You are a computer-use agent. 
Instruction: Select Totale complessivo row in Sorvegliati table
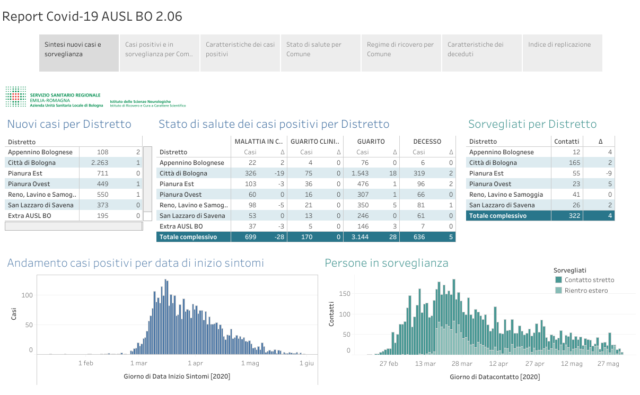pyautogui.click(x=540, y=215)
